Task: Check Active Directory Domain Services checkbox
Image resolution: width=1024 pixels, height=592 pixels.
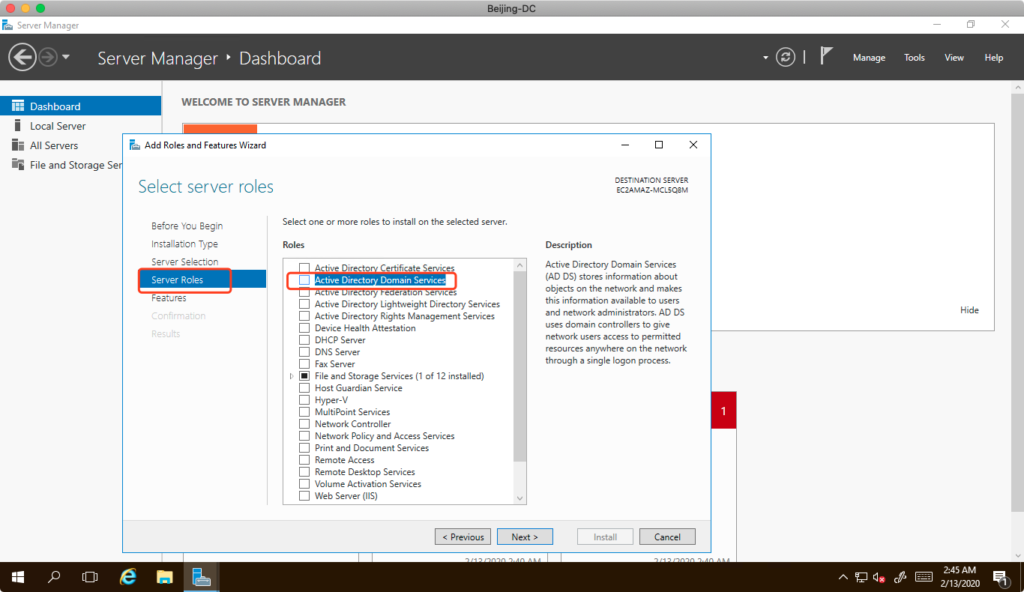Action: pyautogui.click(x=305, y=281)
